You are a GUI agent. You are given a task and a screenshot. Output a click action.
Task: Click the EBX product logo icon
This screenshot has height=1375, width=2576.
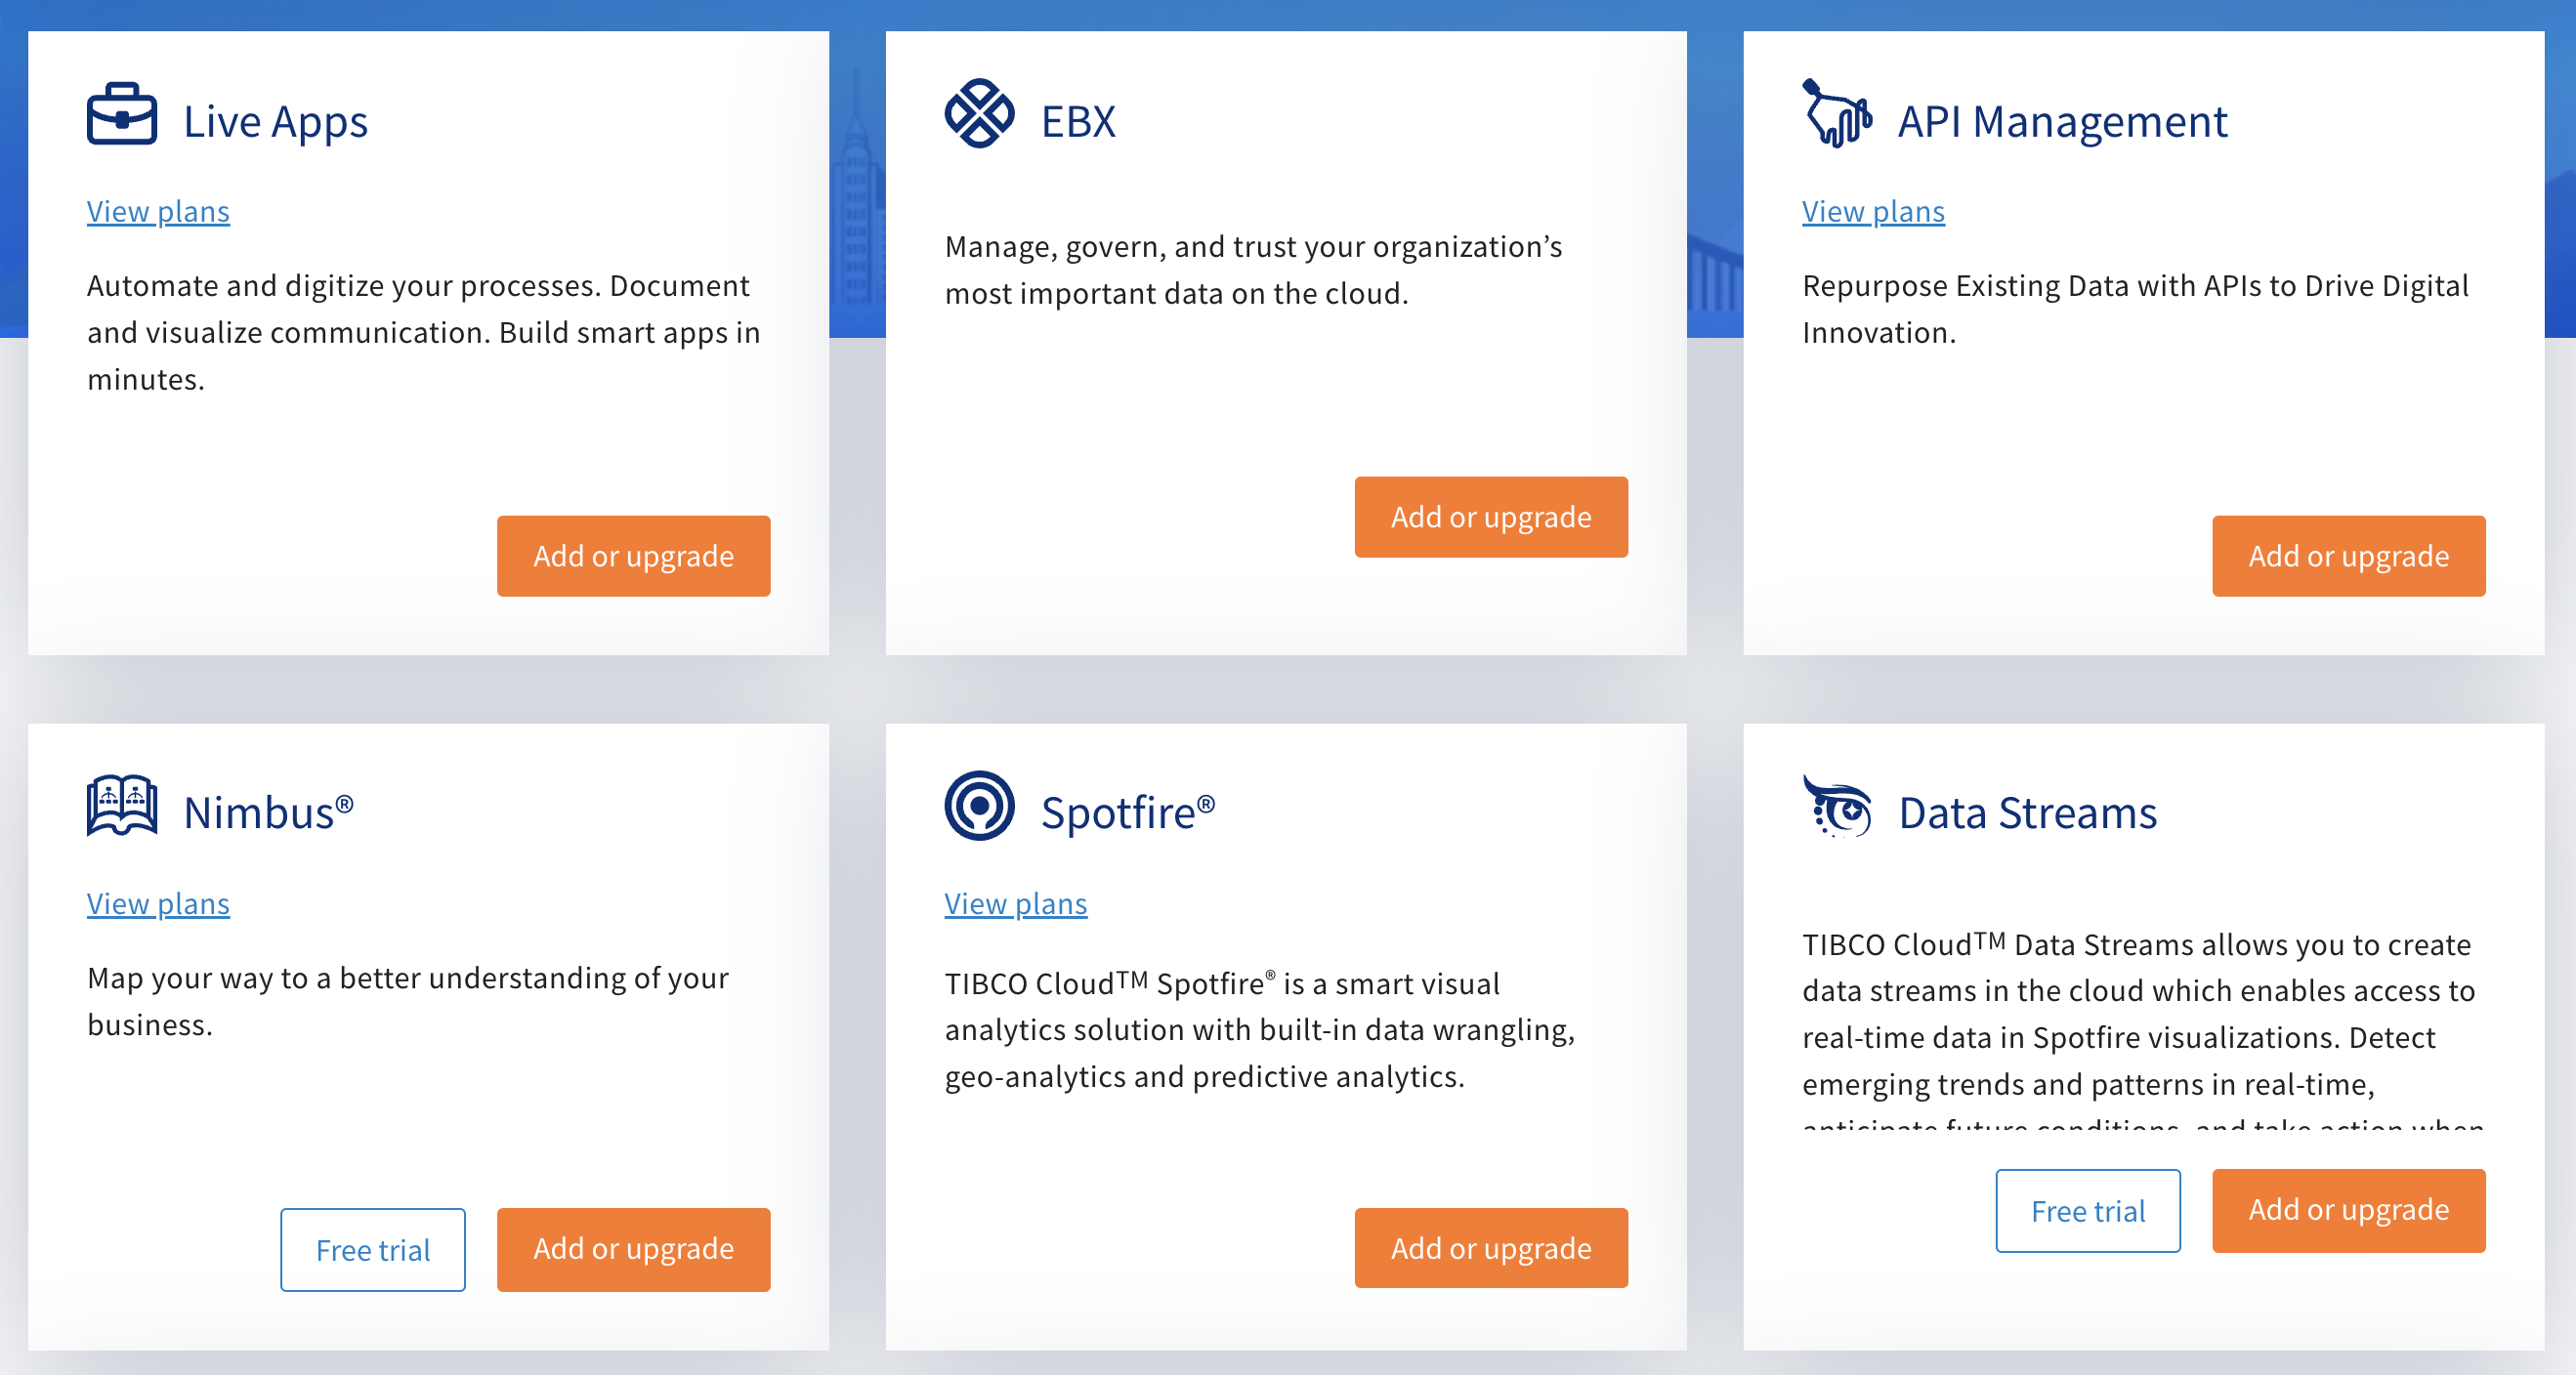[x=979, y=114]
